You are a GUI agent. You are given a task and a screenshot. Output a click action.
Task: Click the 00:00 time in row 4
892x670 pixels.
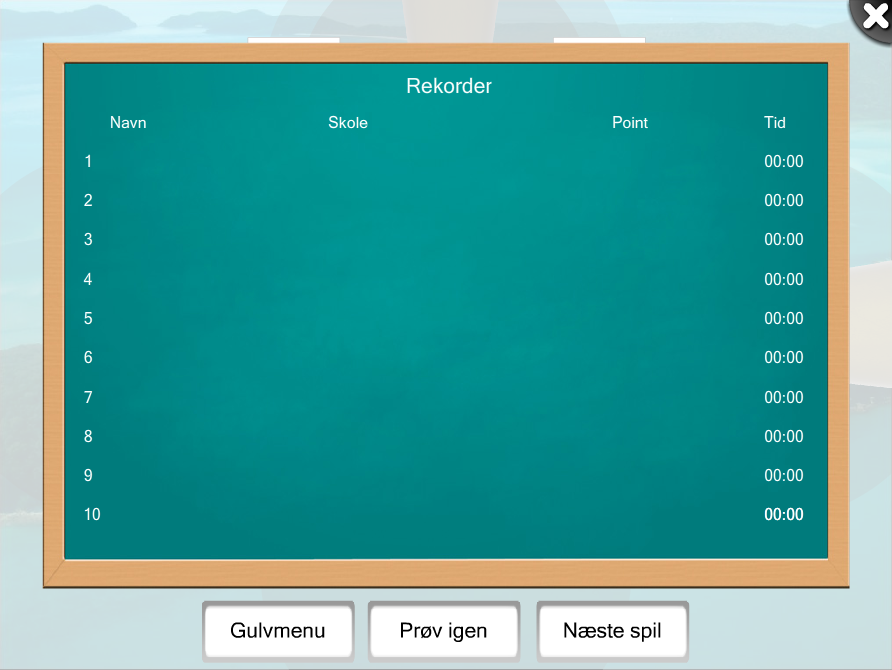[x=783, y=280]
